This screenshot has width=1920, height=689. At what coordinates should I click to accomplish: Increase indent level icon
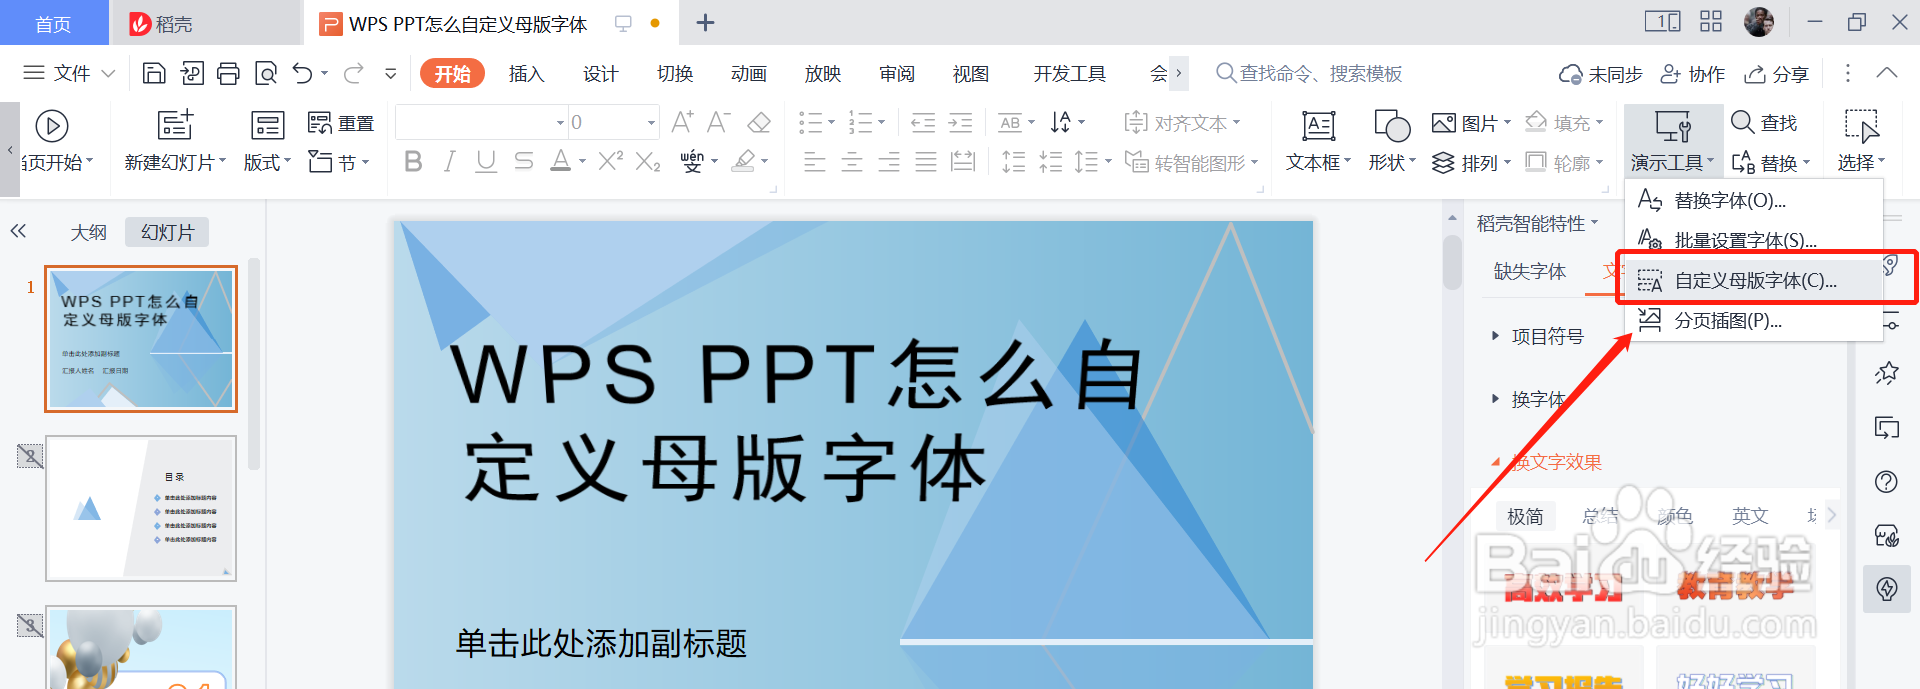point(960,122)
